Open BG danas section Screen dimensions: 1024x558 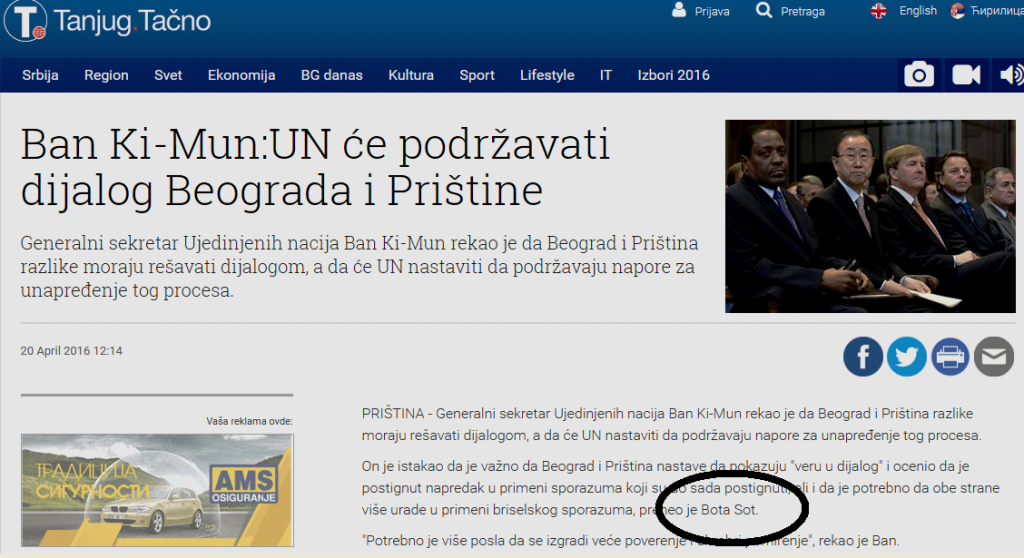[x=331, y=75]
